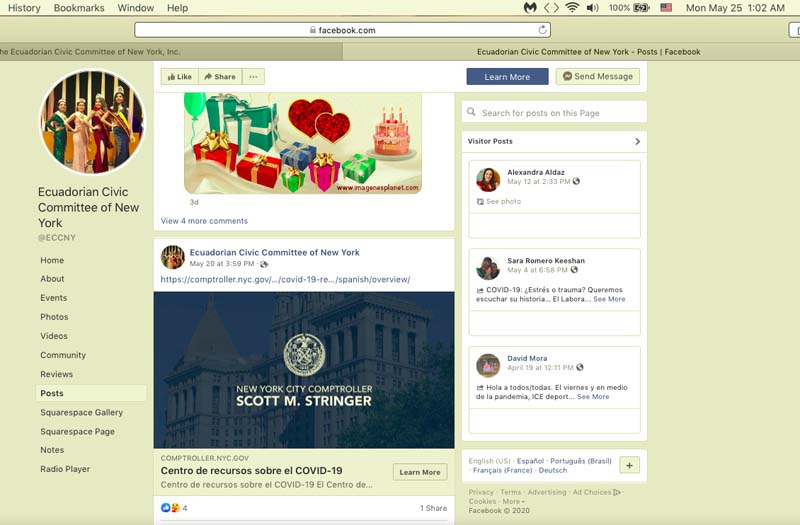Click the Malwarebytes icon in the menu bar

(530, 8)
